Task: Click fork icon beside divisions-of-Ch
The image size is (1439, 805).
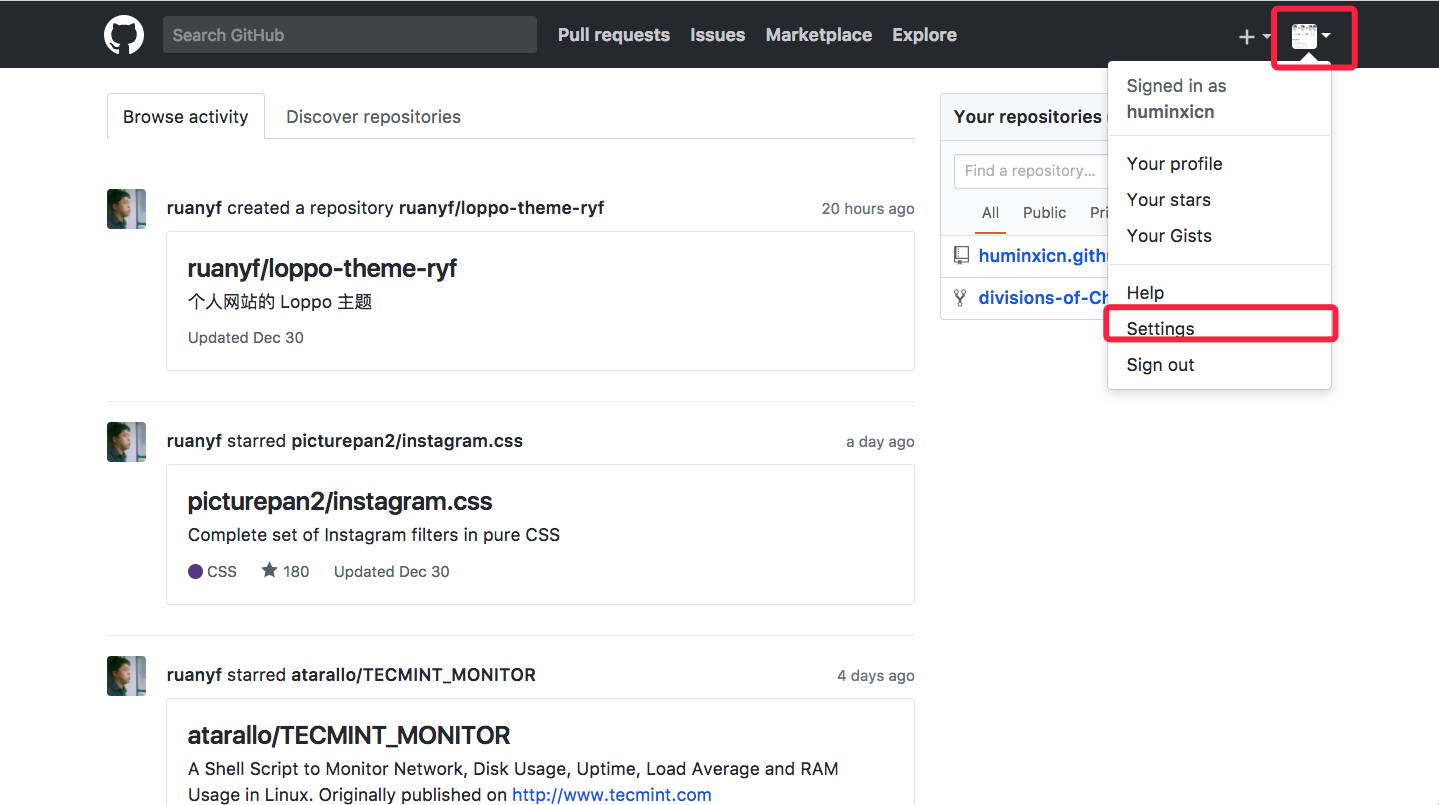Action: pos(960,297)
